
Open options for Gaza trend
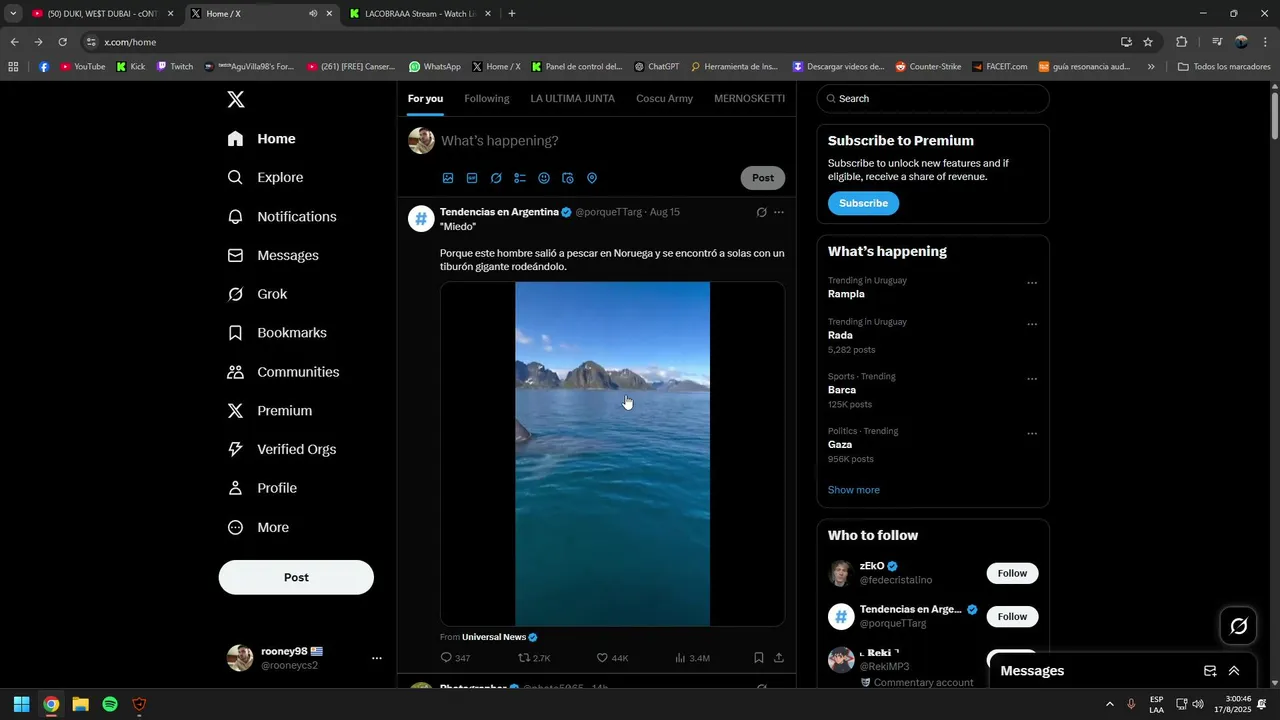pos(1032,434)
